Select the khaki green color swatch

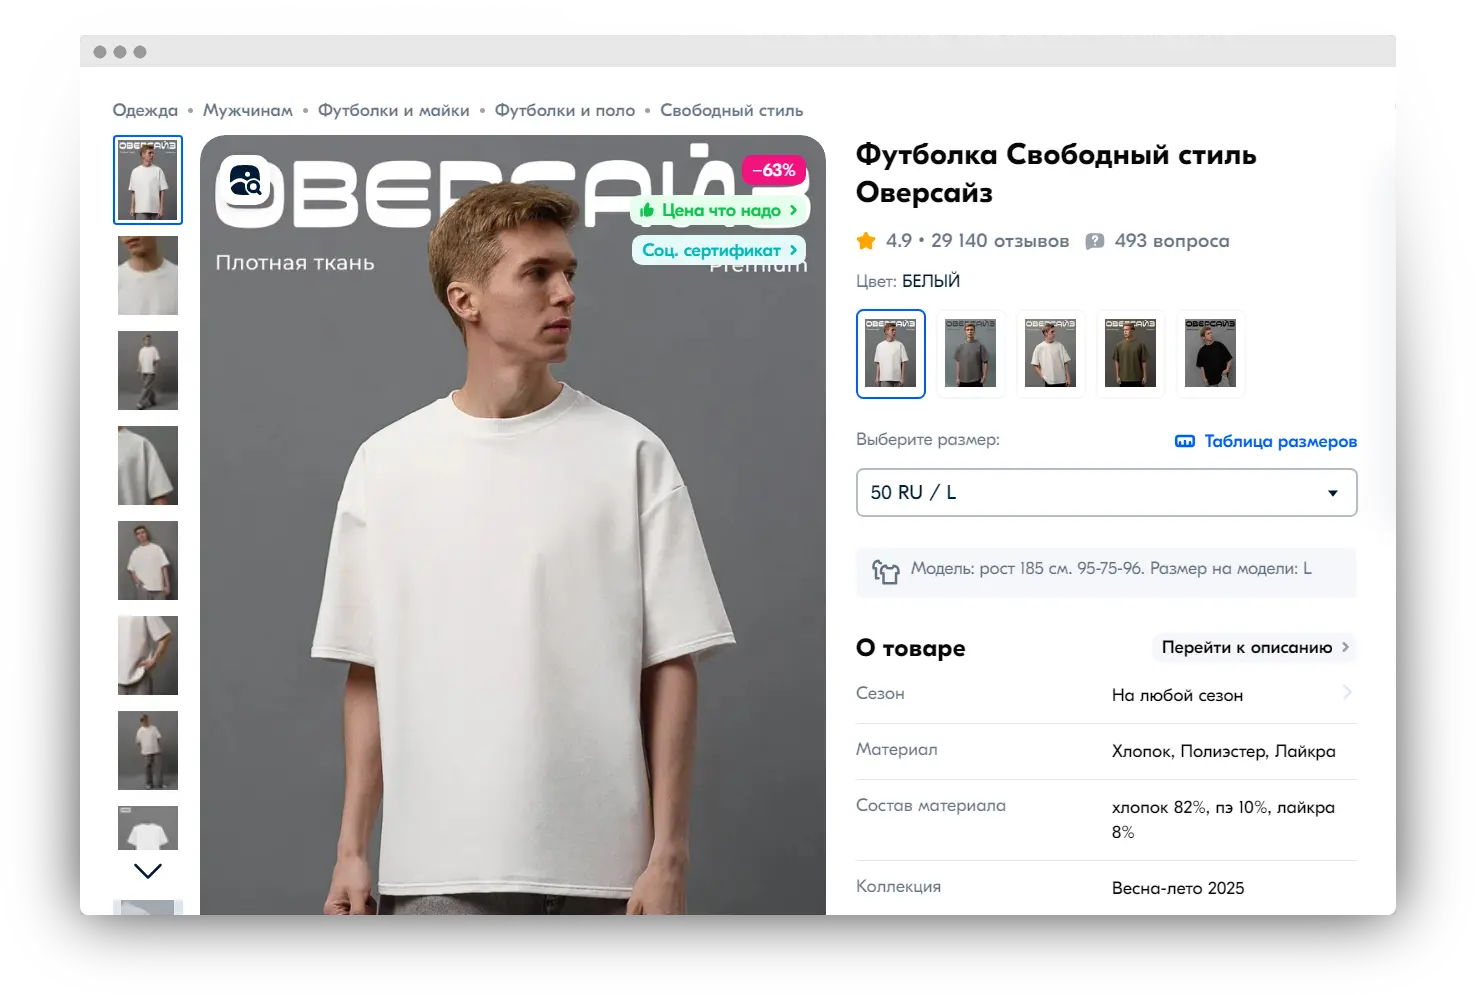point(1130,353)
